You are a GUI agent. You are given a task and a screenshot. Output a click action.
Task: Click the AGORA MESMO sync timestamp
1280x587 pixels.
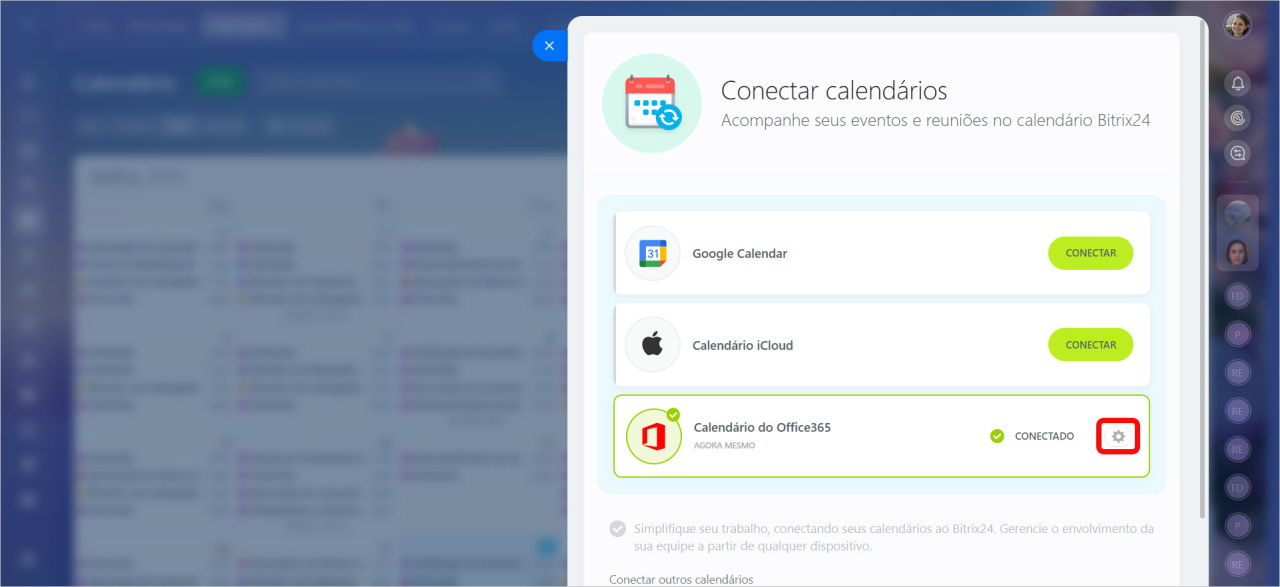pos(725,446)
